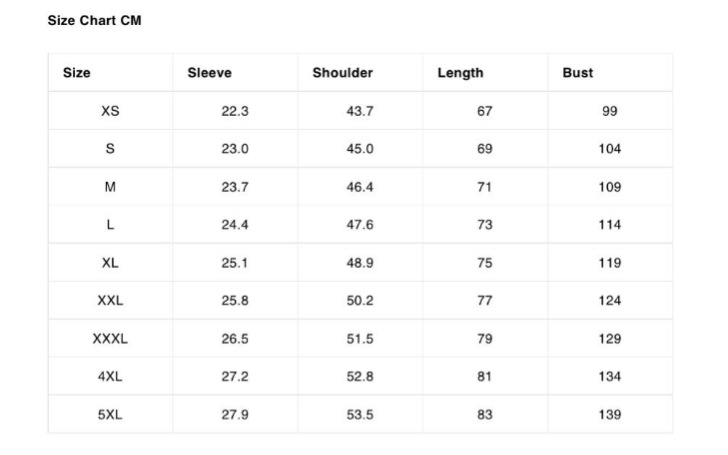This screenshot has width=728, height=455.
Task: Click the 5XL size row label
Action: pos(110,414)
